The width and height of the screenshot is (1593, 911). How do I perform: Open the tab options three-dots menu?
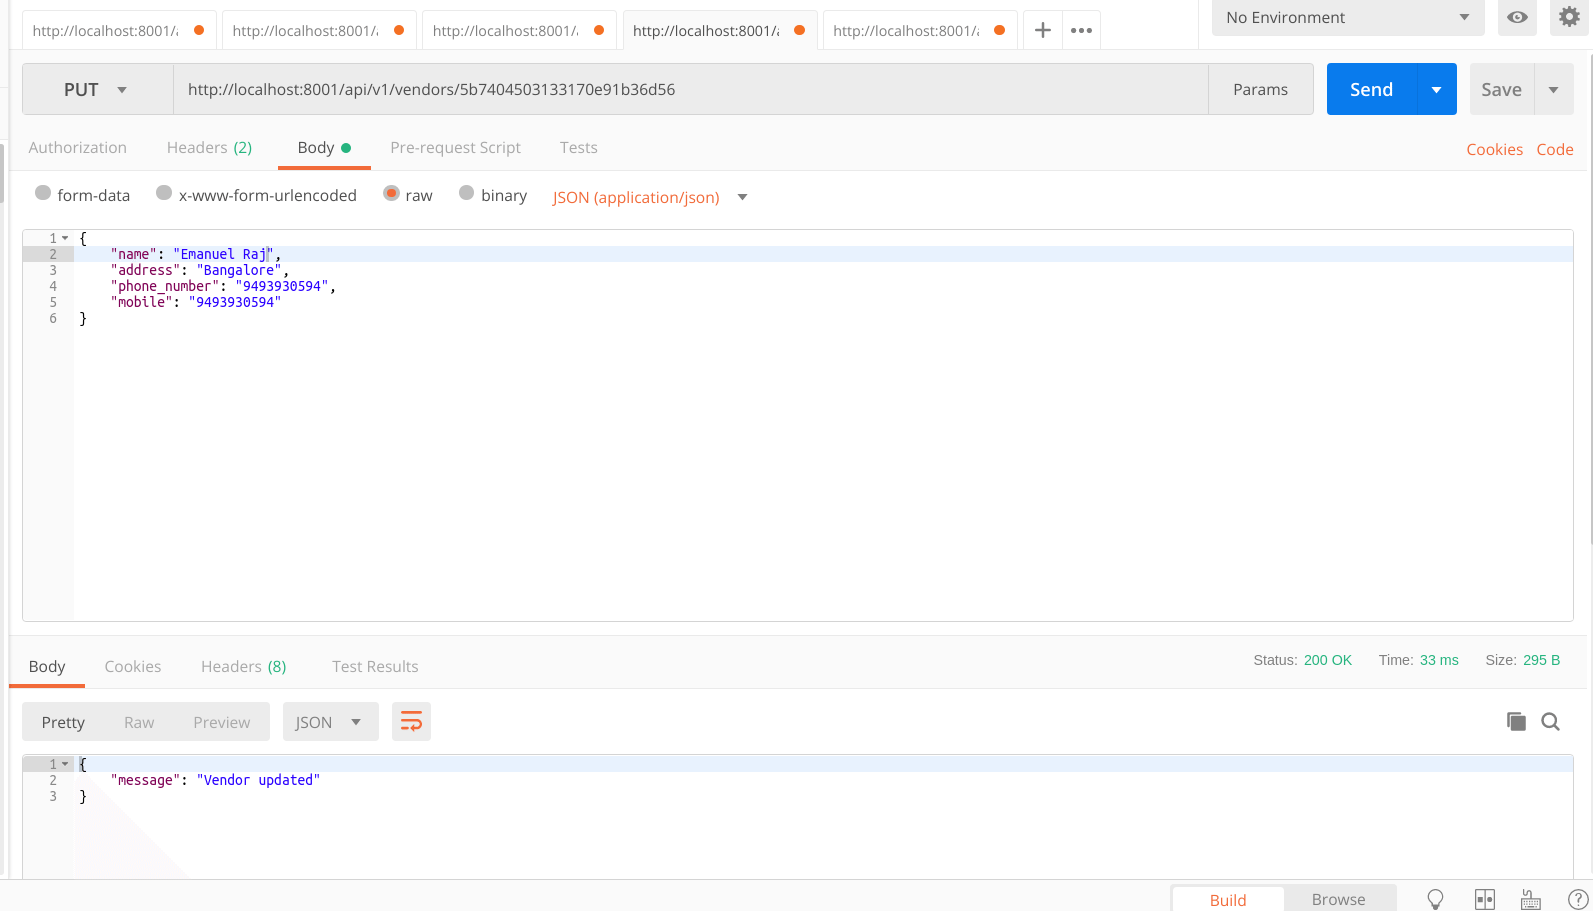[1081, 30]
